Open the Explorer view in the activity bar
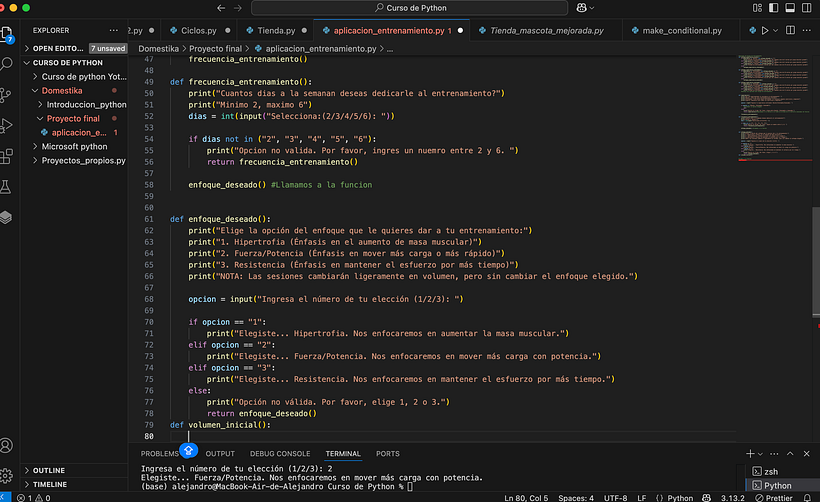Image resolution: width=820 pixels, height=502 pixels. pos(7,35)
